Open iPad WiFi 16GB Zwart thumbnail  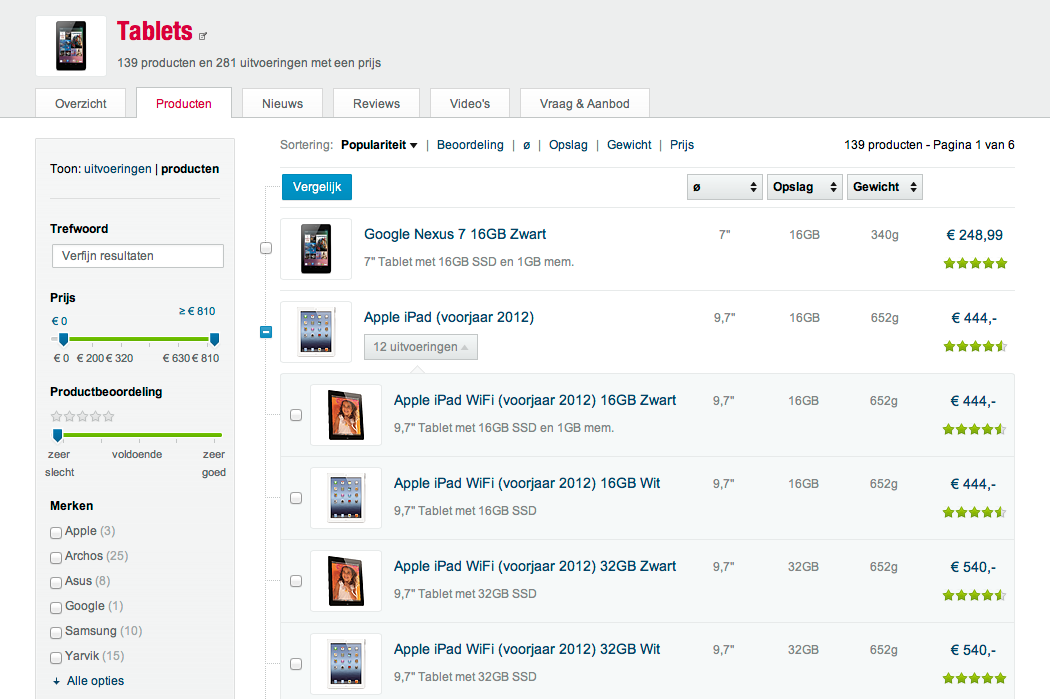[346, 415]
